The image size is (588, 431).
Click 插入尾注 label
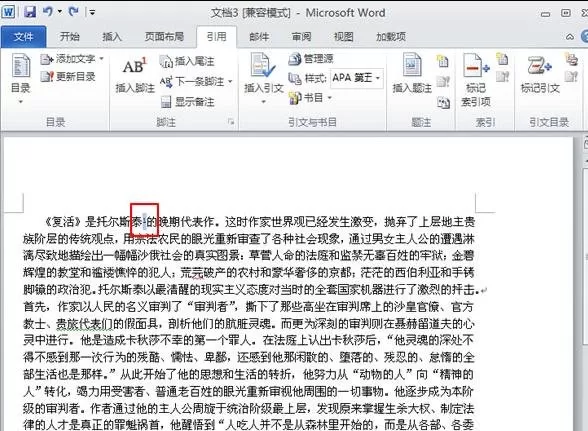click(x=195, y=61)
